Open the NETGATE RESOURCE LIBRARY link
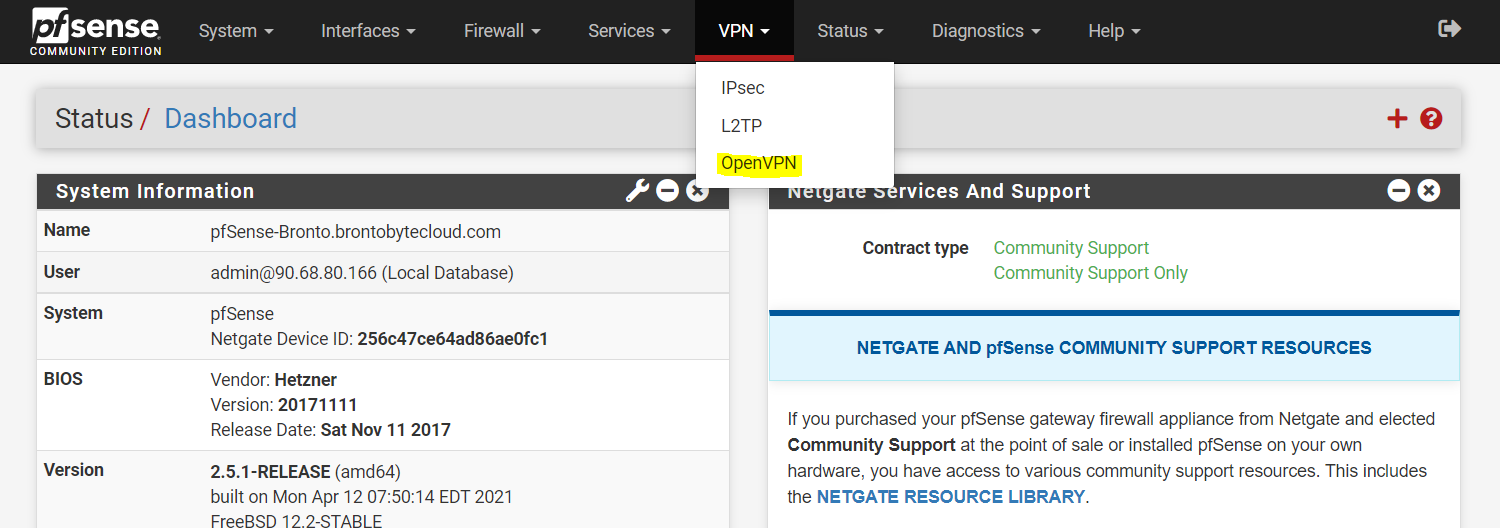Viewport: 1500px width, 528px height. click(x=950, y=496)
